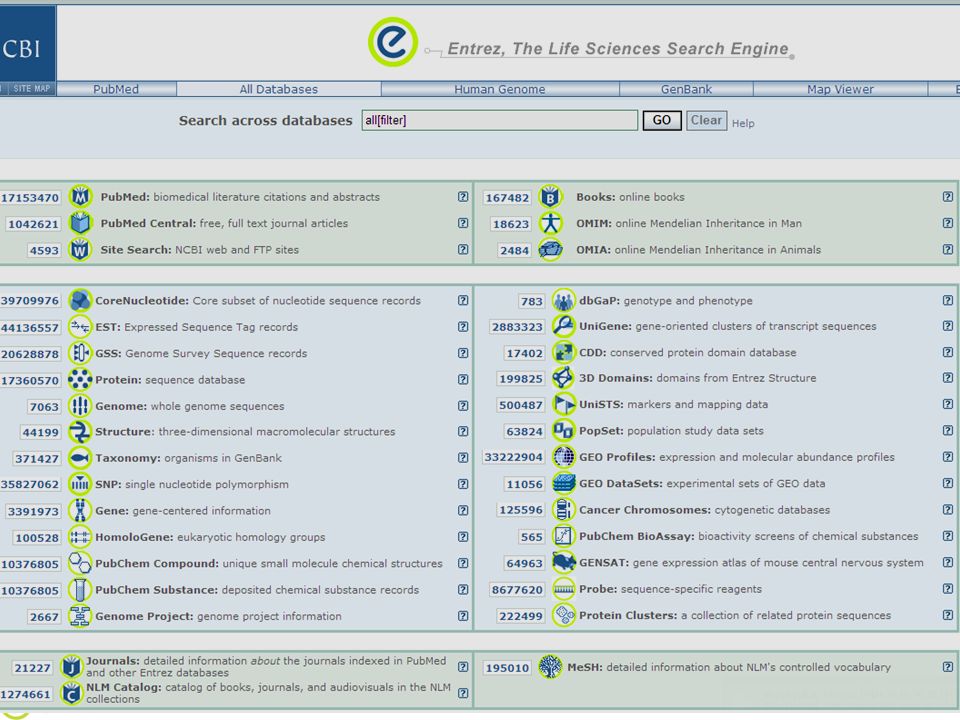Click the CoreNucleotide icon

pos(80,301)
